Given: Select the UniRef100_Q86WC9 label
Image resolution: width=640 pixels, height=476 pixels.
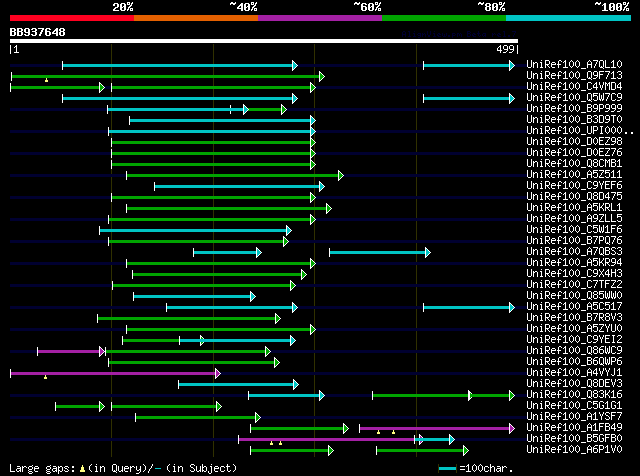Looking at the screenshot, I should pos(574,351).
